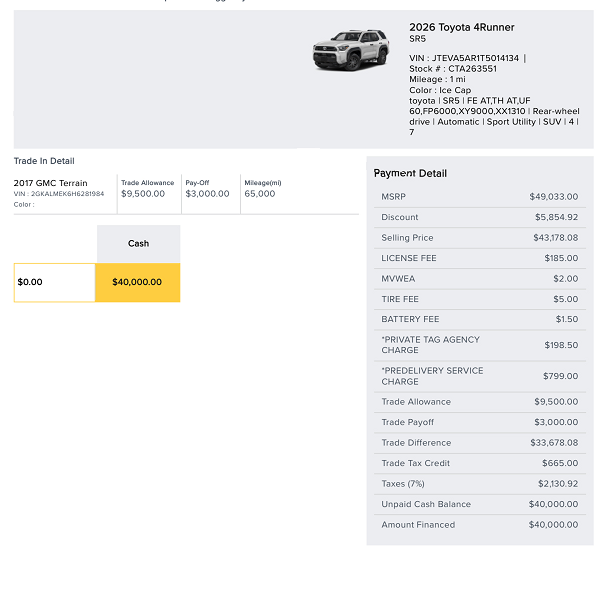
Task: Click the Trade In Detail heading
Action: [x=44, y=161]
